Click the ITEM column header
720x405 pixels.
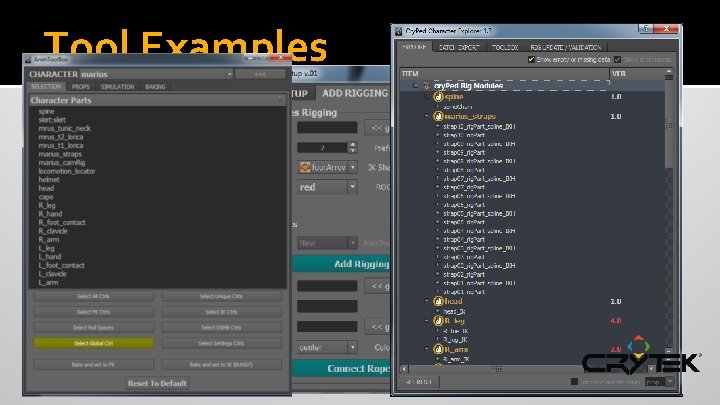505,73
